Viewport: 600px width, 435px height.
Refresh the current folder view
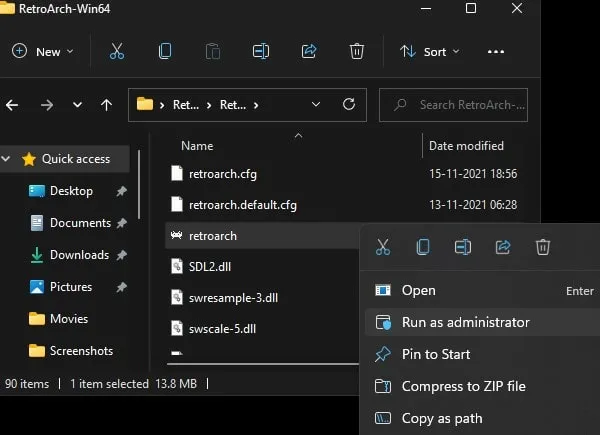(x=349, y=104)
